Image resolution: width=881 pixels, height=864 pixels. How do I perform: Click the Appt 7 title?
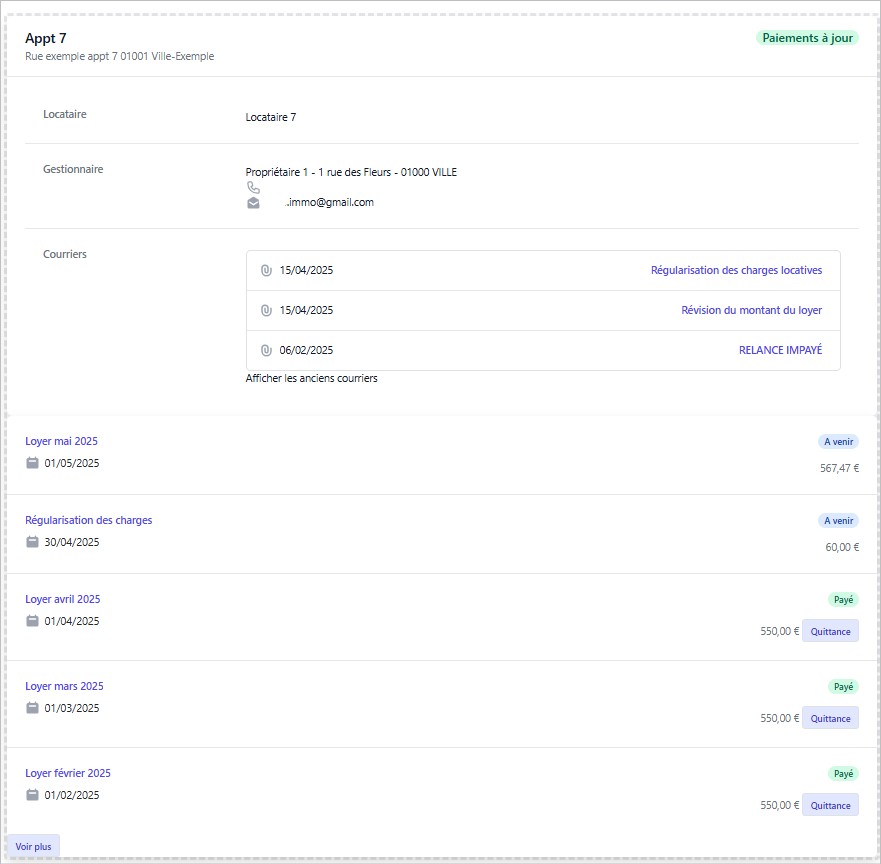(46, 38)
